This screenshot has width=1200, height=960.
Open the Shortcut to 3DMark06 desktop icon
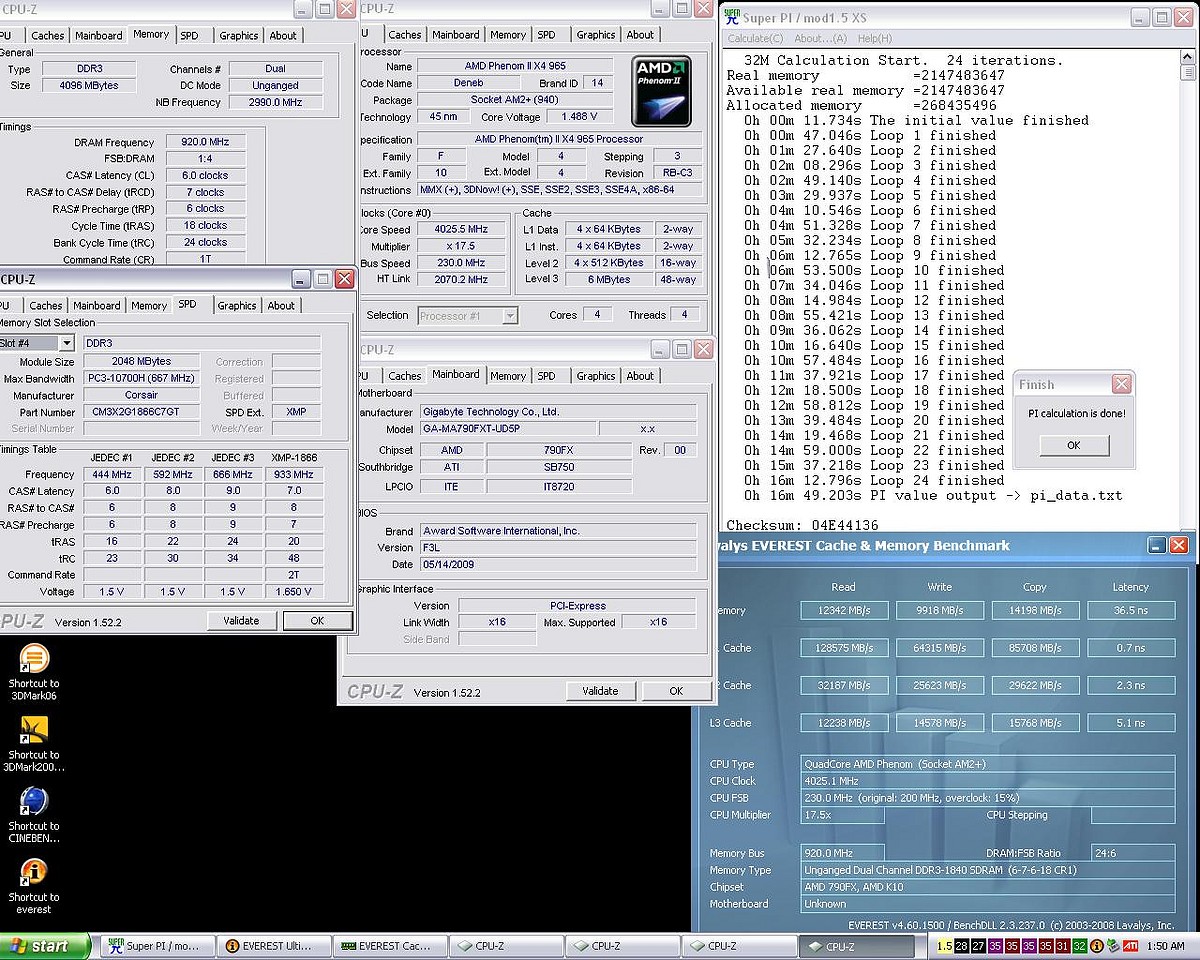33,673
